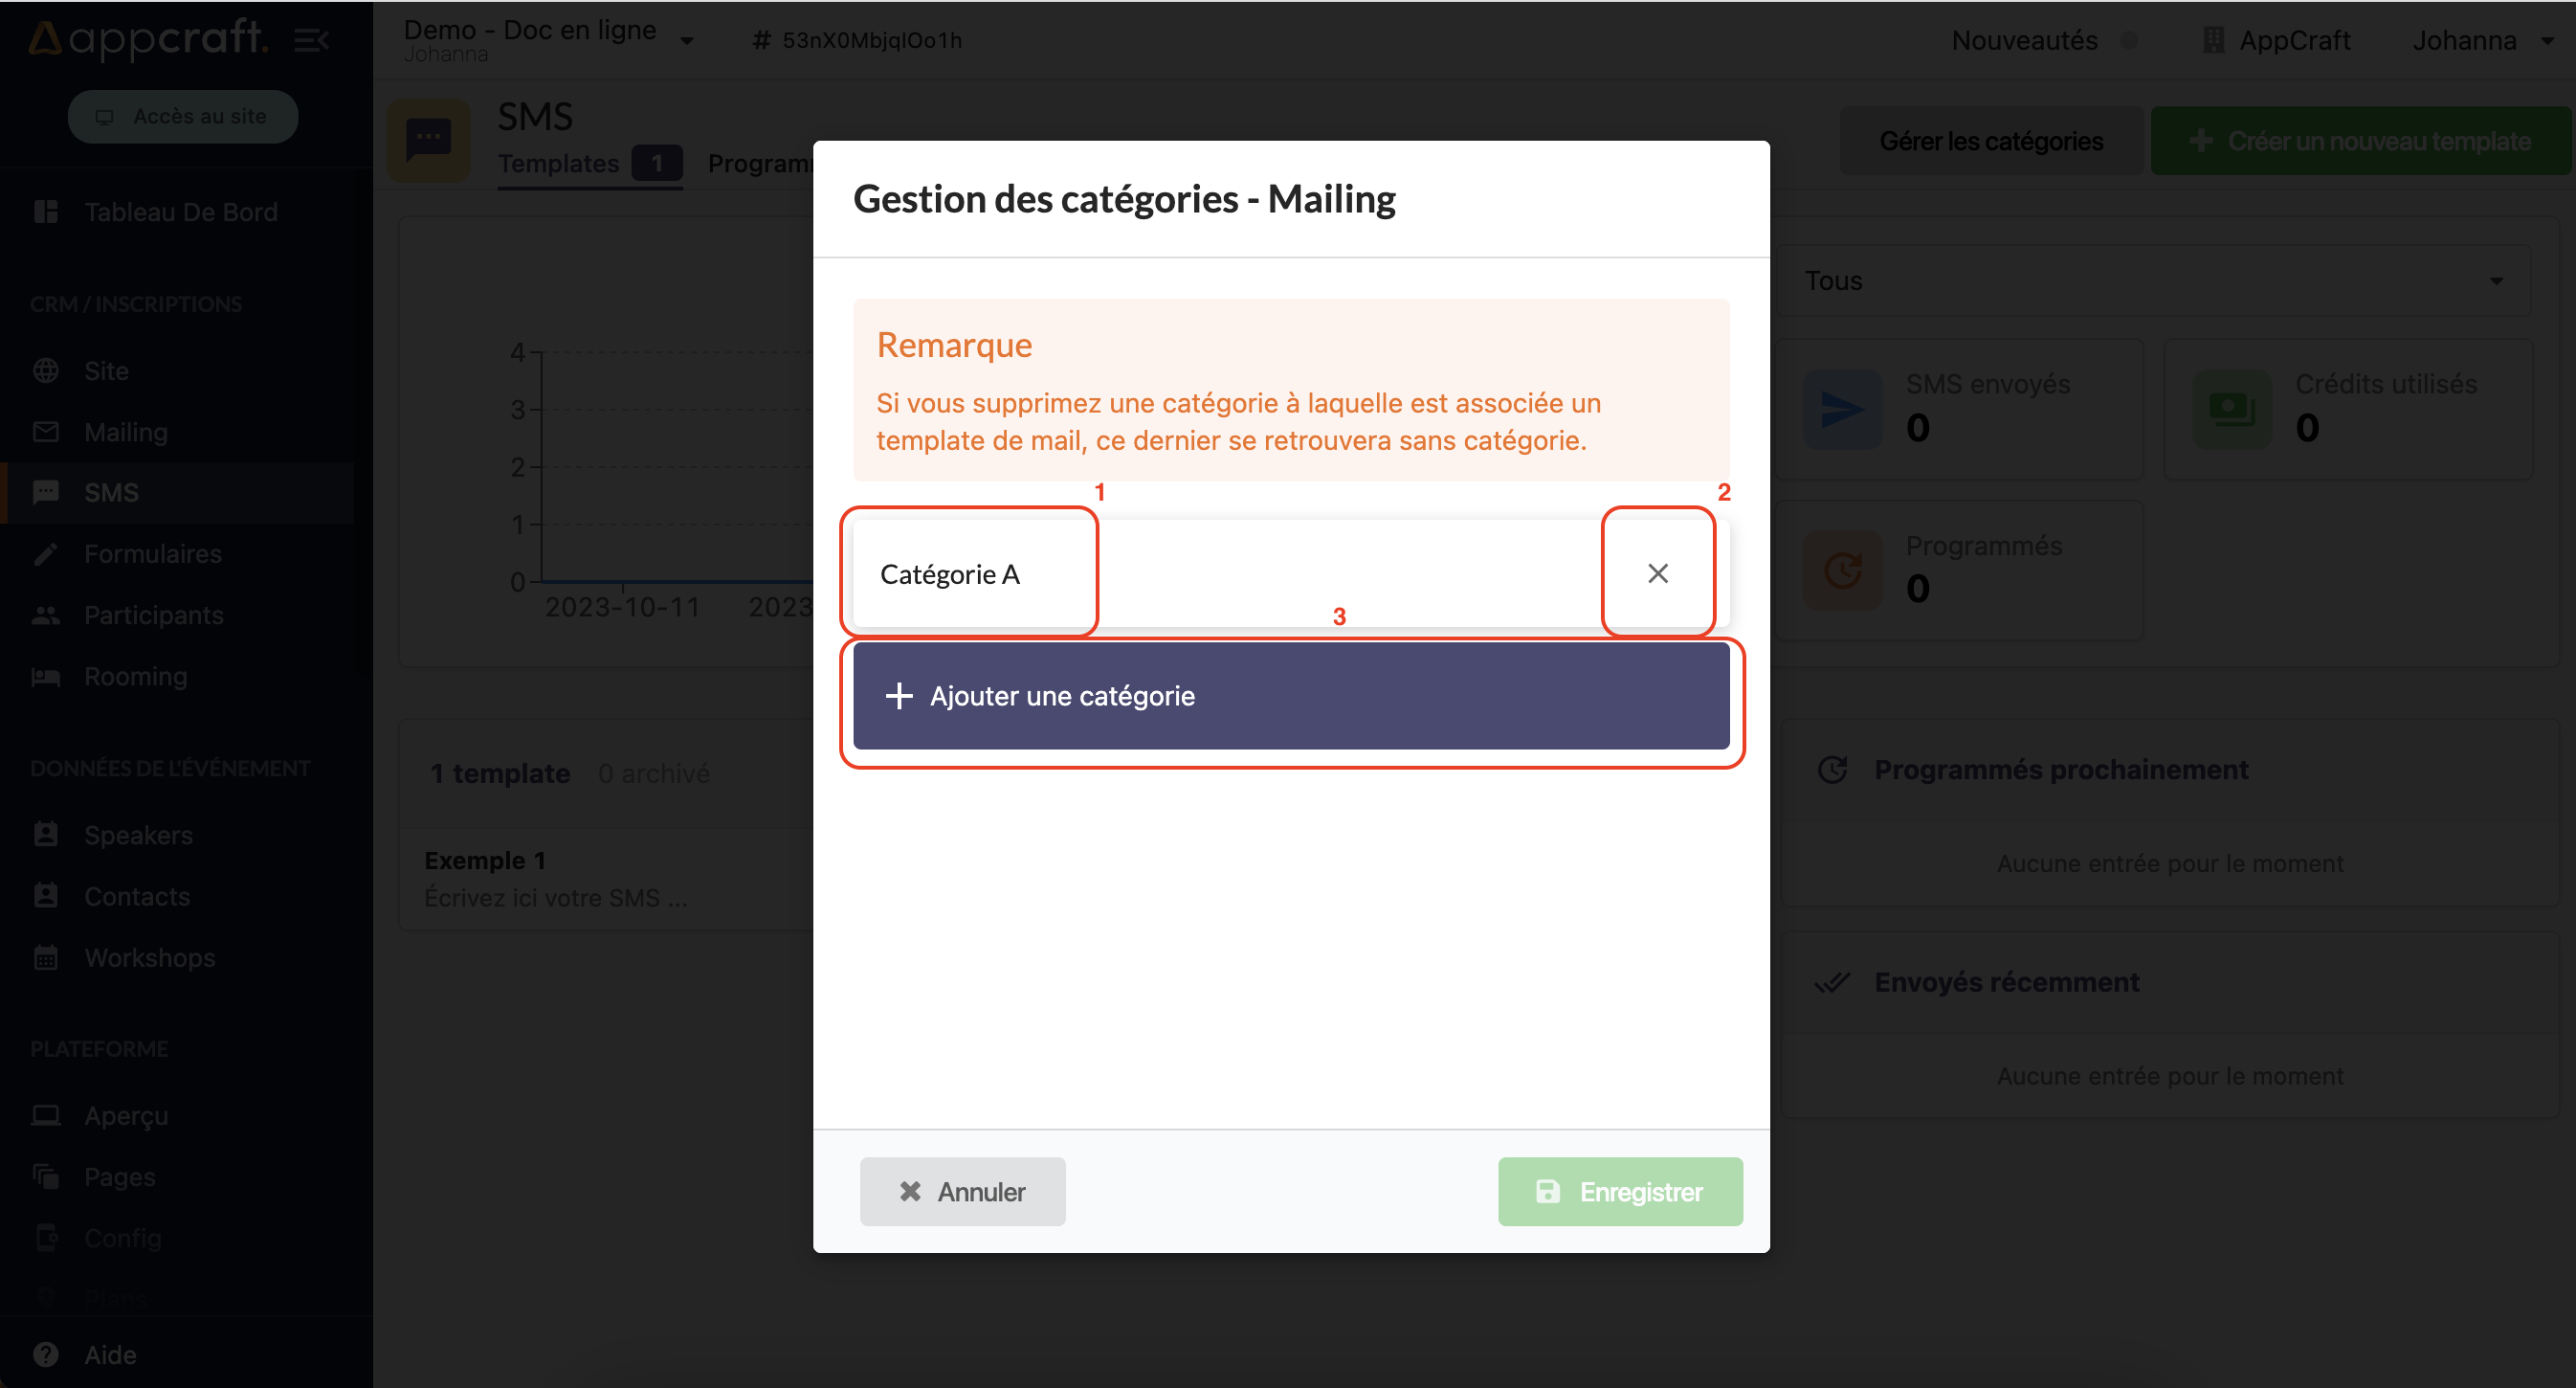The image size is (2576, 1388).
Task: Click the Aide question mark icon
Action: pos(46,1354)
